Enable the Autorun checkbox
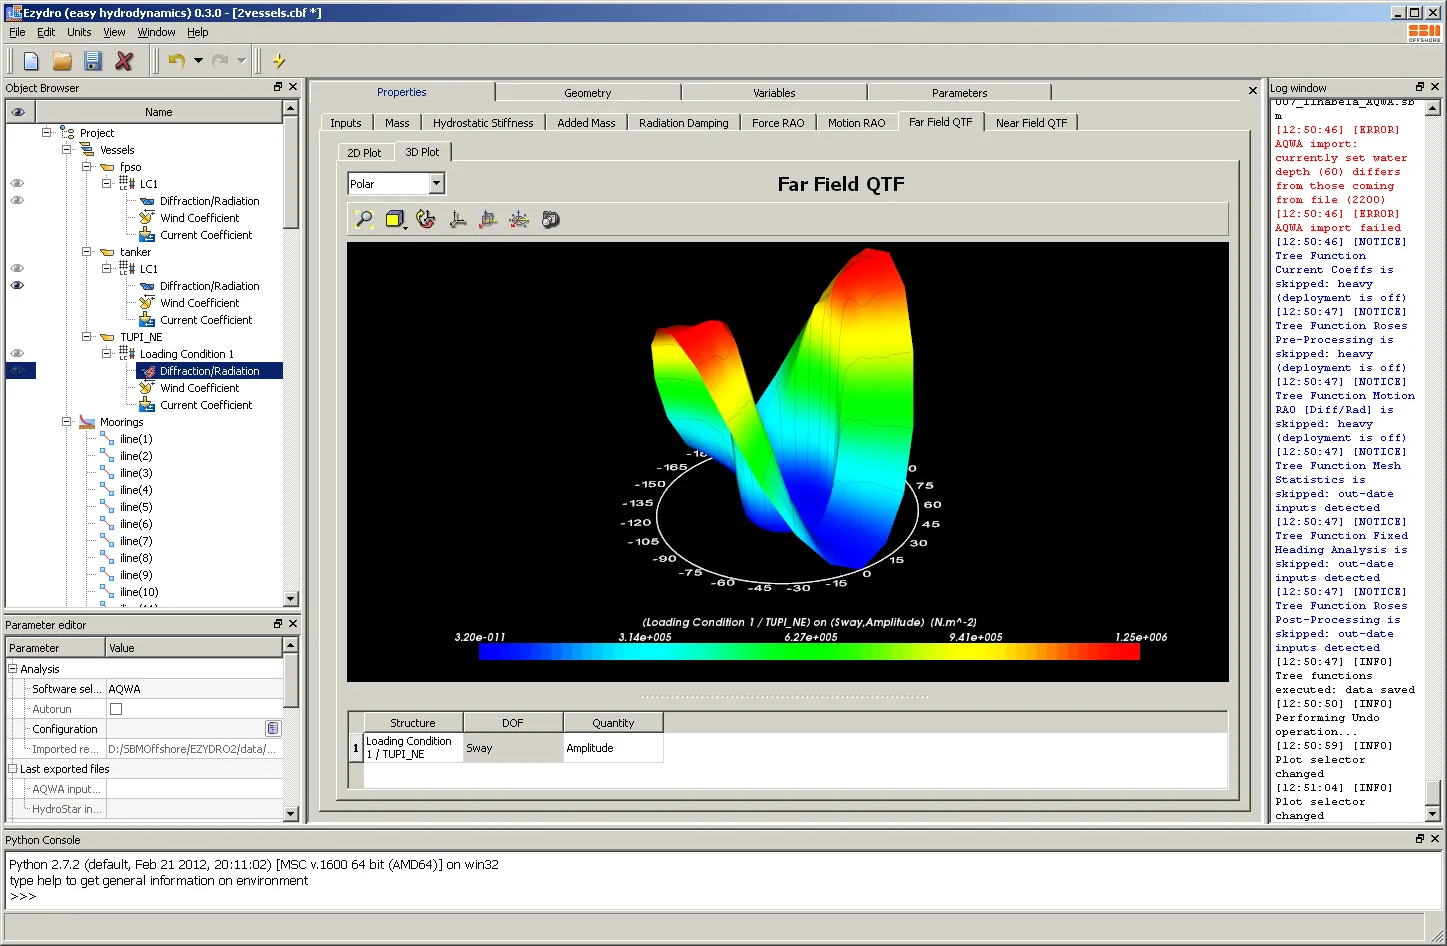1447x946 pixels. (x=116, y=709)
